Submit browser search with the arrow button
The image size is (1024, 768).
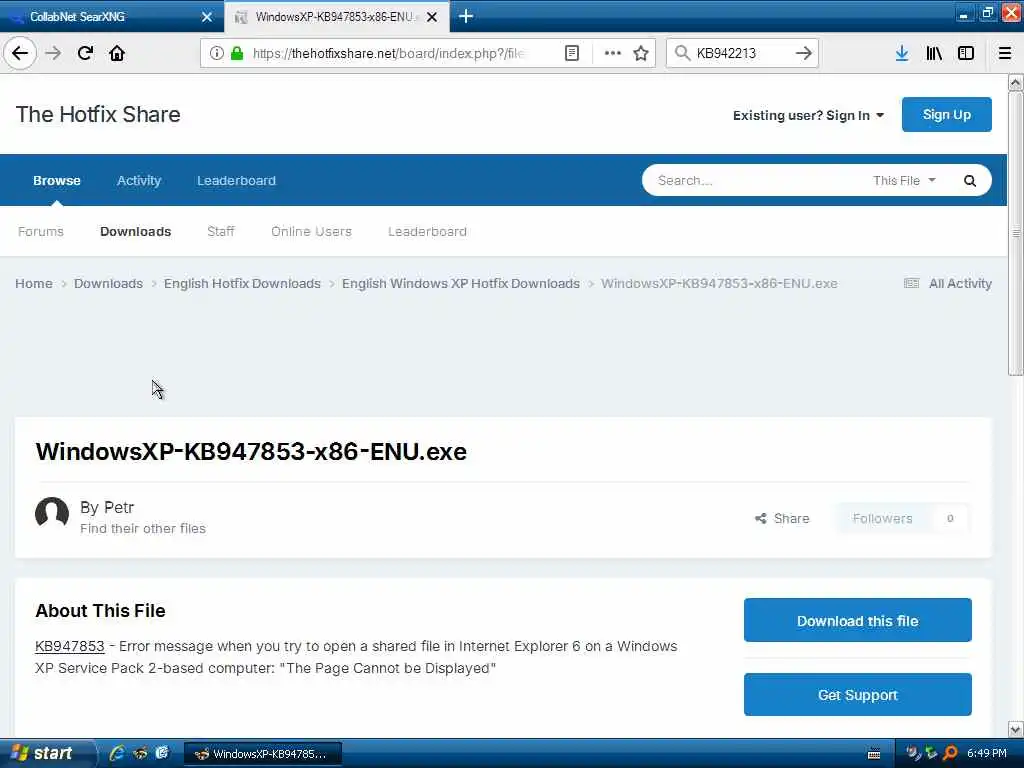(x=804, y=53)
